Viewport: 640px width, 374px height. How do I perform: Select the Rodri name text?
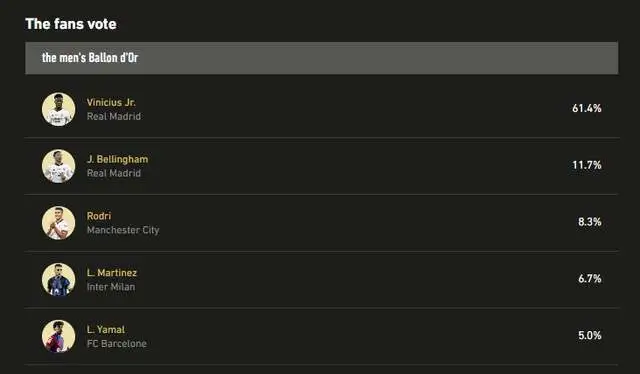pyautogui.click(x=99, y=216)
